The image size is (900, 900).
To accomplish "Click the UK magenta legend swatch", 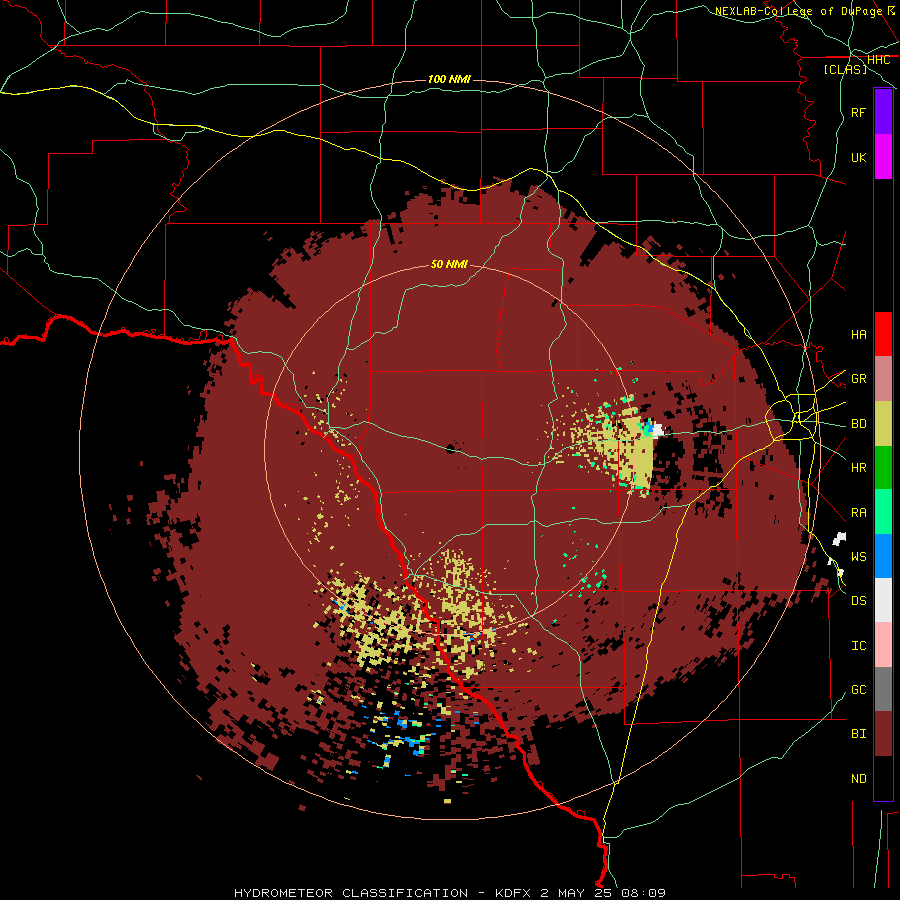I will point(883,157).
